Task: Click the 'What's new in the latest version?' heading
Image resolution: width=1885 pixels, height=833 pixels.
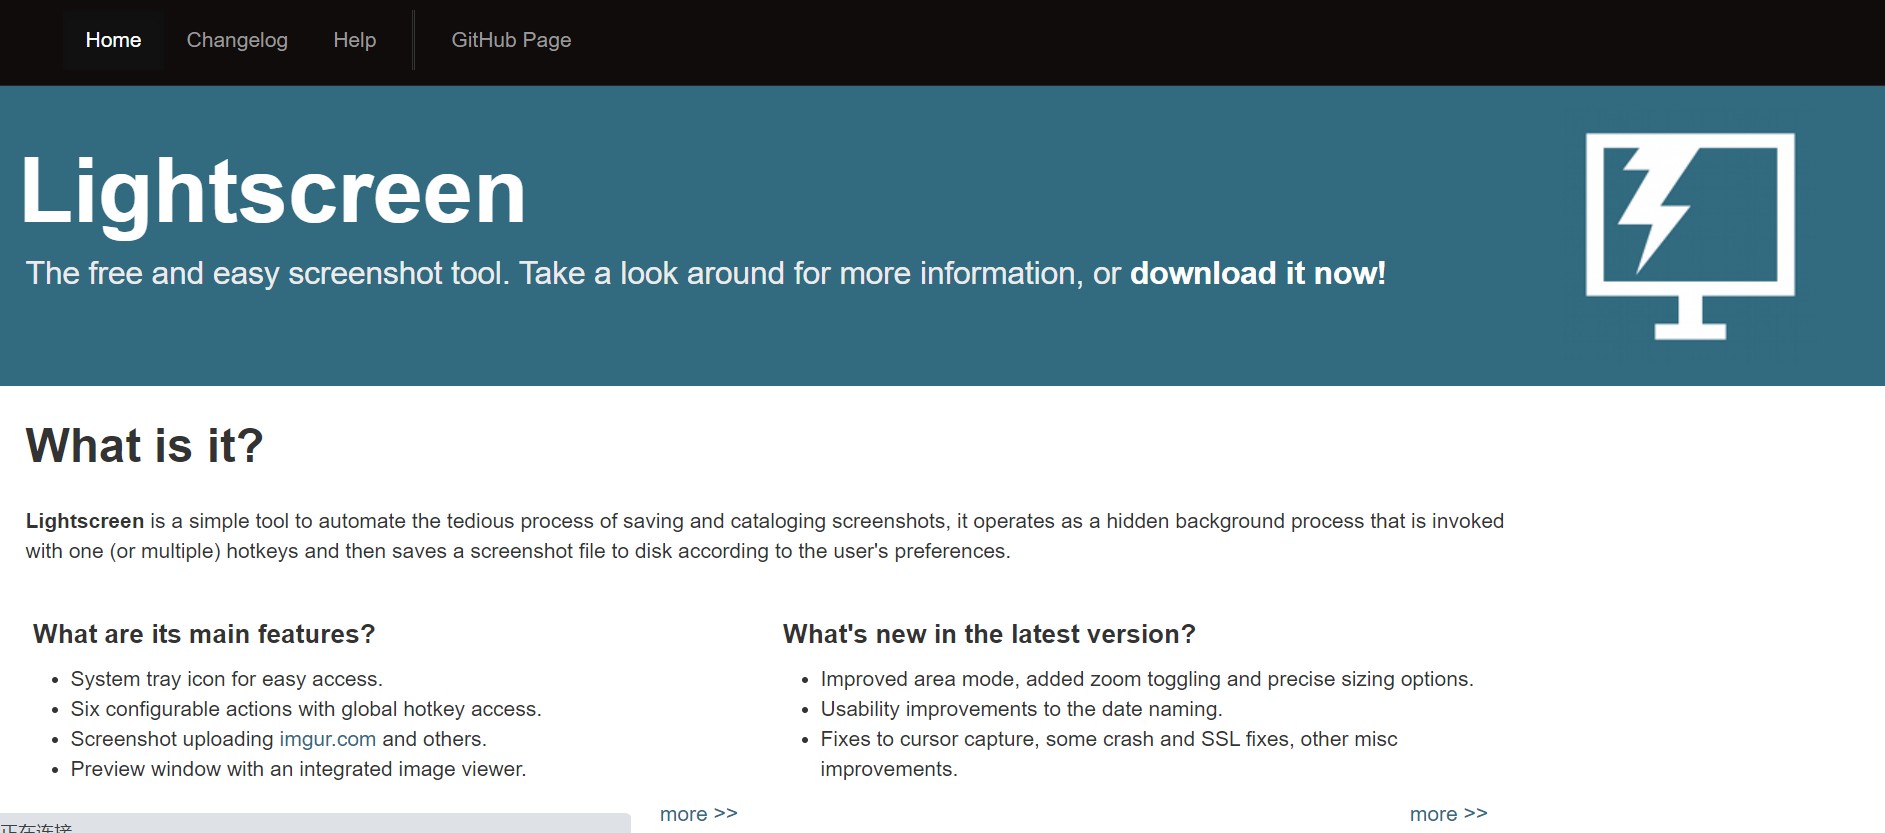Action: (x=989, y=634)
